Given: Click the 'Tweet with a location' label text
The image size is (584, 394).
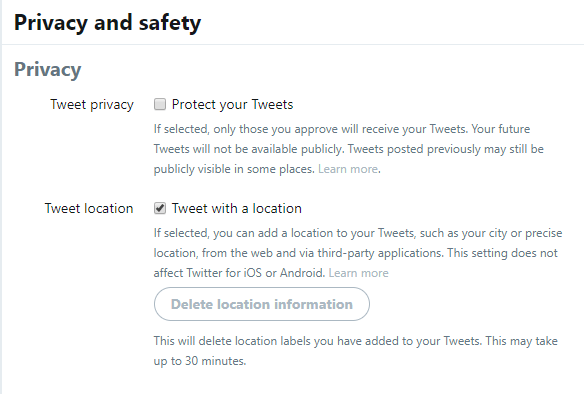Looking at the screenshot, I should point(237,209).
